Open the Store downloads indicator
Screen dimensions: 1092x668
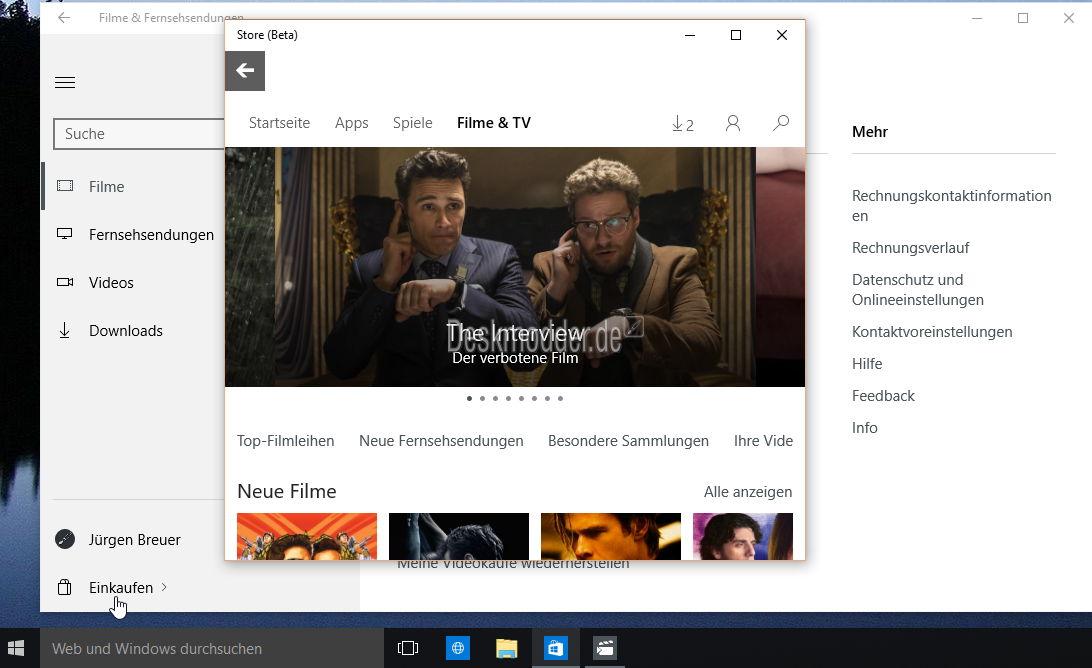tap(682, 123)
